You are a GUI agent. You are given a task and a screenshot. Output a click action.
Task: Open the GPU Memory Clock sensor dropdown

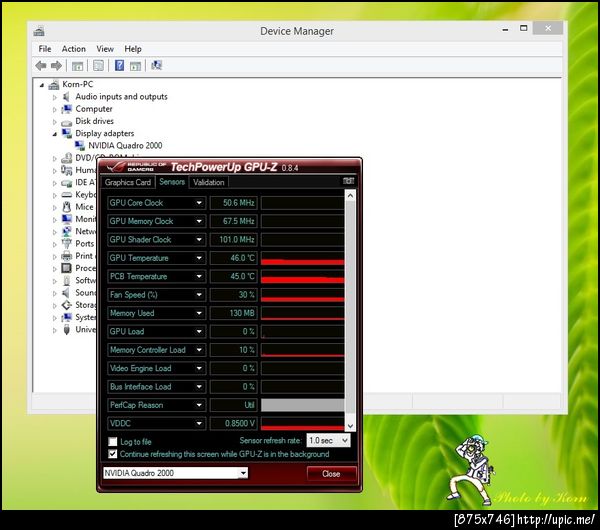[x=199, y=221]
